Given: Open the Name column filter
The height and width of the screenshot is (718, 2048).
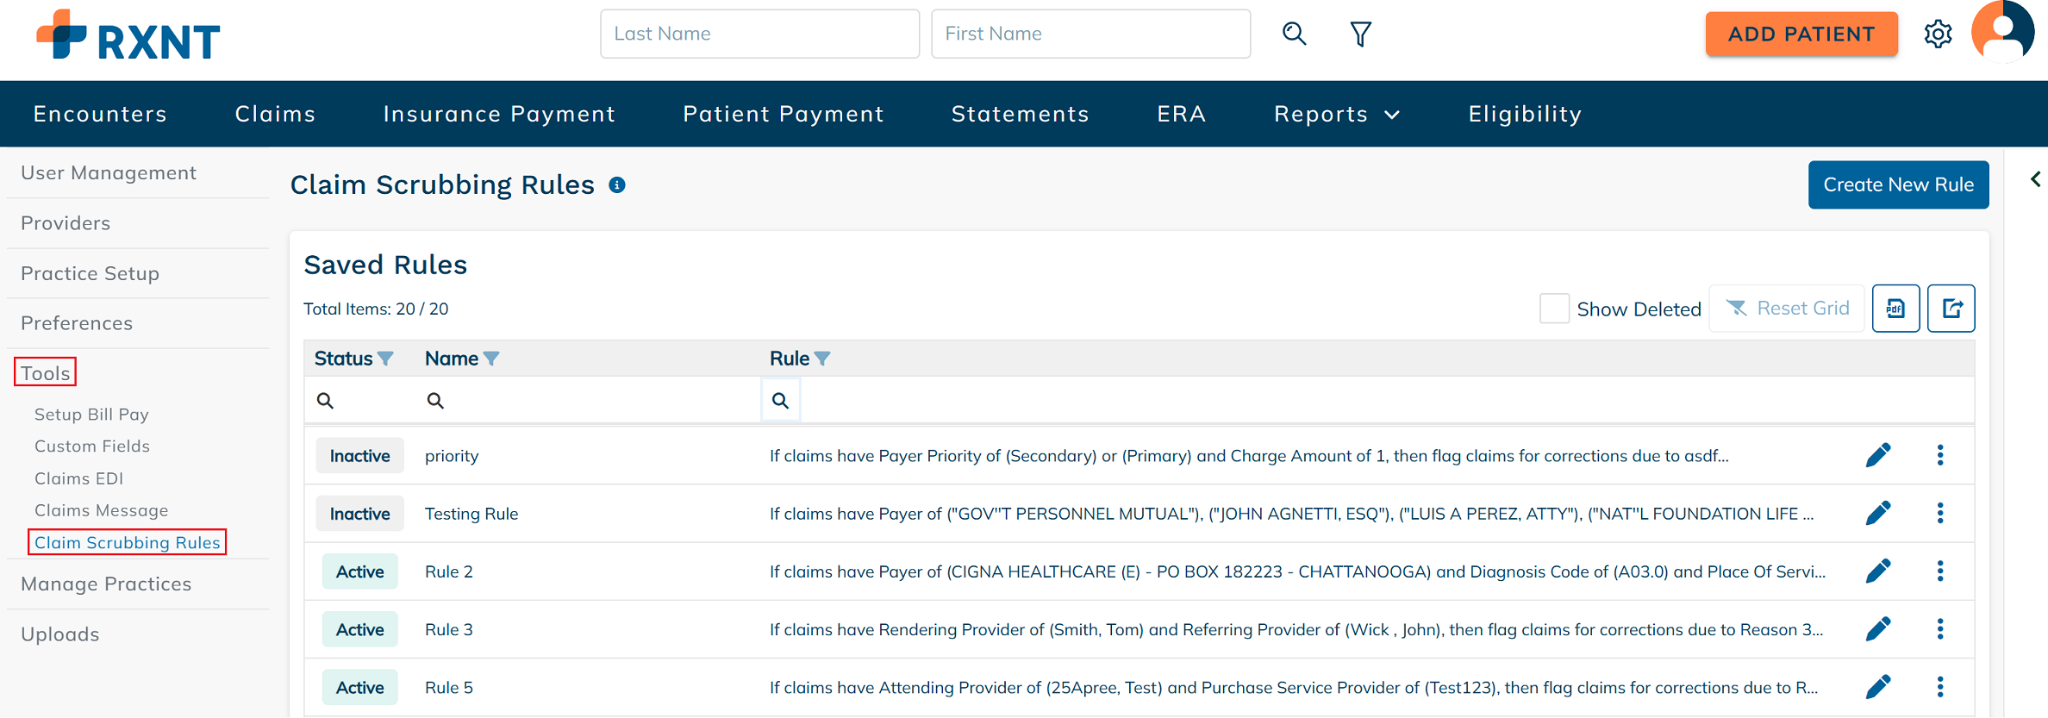Looking at the screenshot, I should (x=491, y=359).
